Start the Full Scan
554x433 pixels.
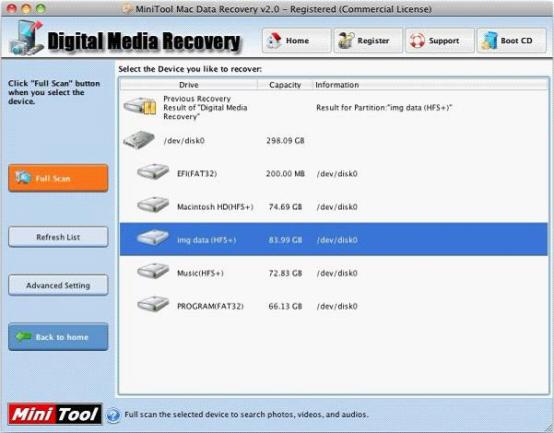pyautogui.click(x=58, y=178)
